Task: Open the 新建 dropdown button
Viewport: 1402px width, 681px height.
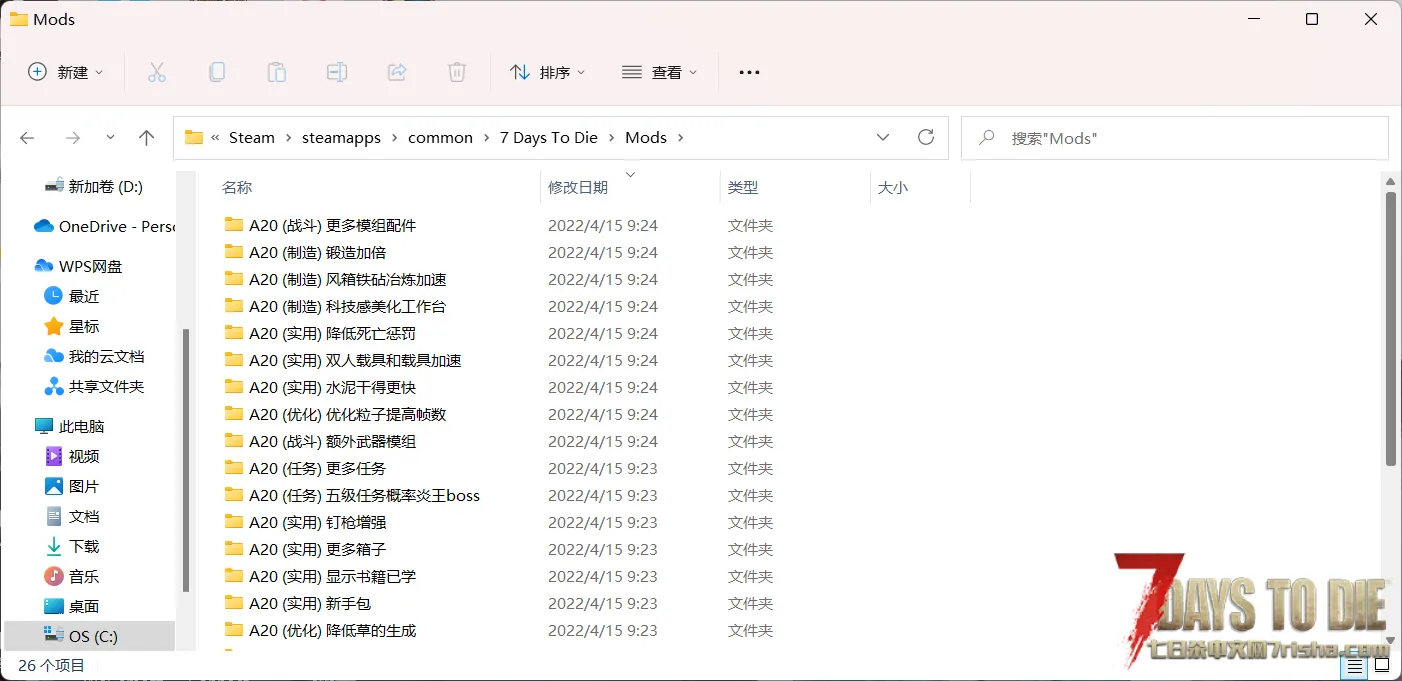Action: (65, 72)
